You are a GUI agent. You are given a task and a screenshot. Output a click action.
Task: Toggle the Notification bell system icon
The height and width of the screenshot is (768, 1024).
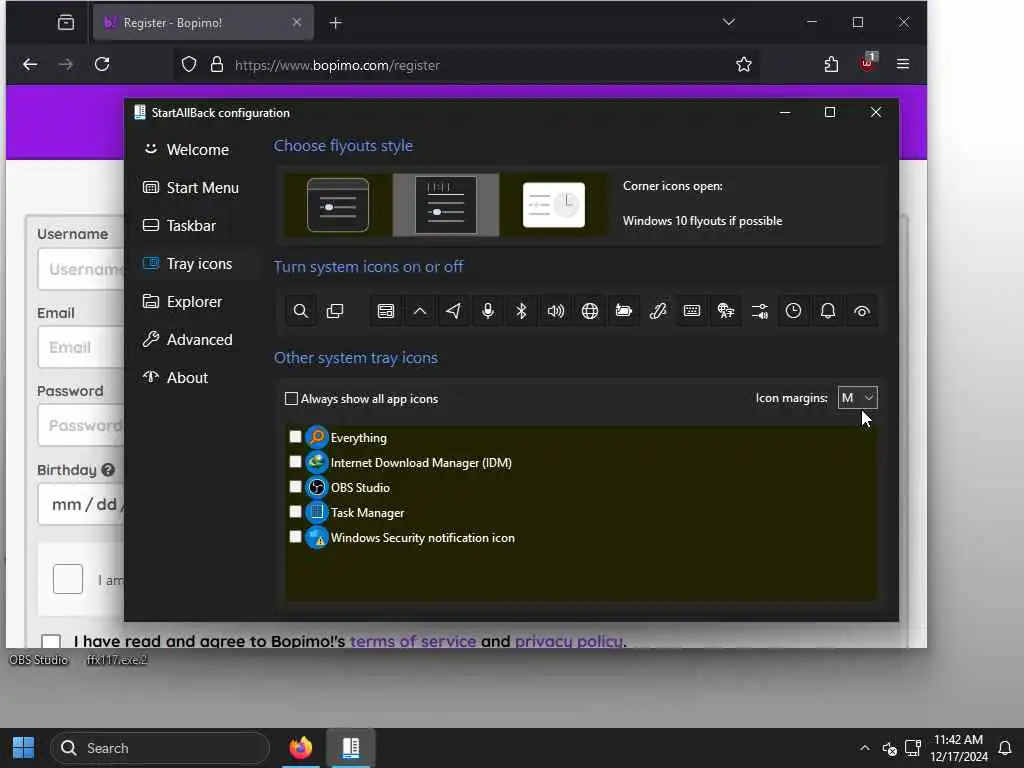827,312
